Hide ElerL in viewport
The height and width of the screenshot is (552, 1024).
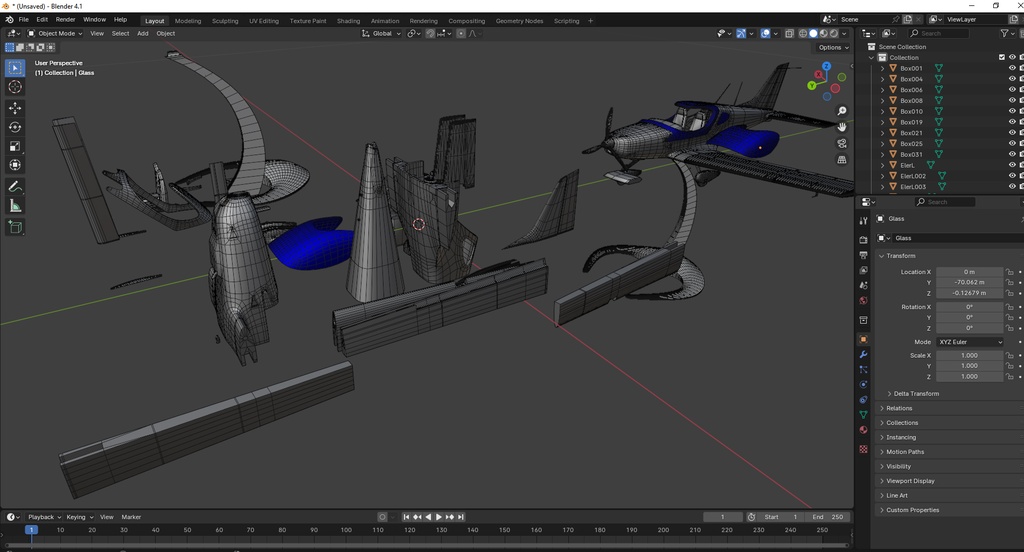1012,165
